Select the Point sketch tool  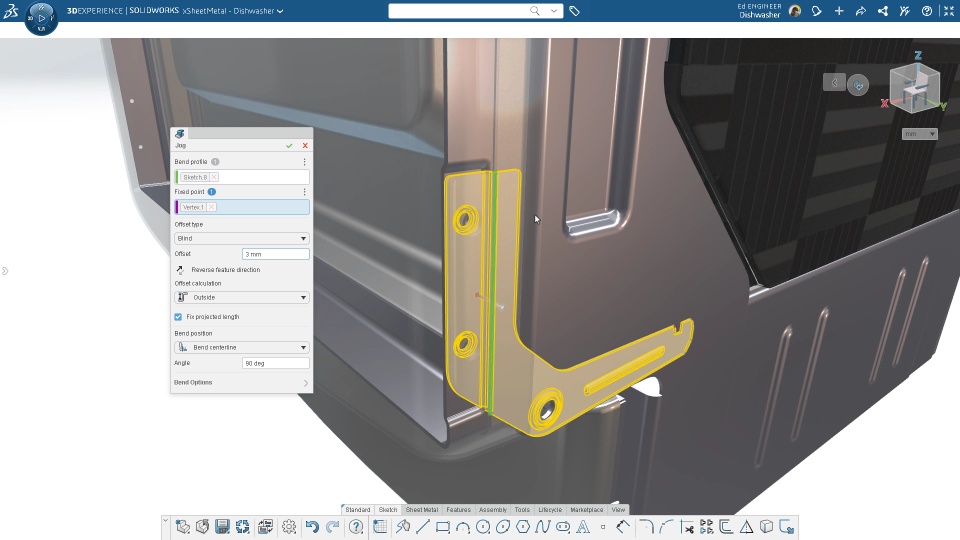pos(603,527)
